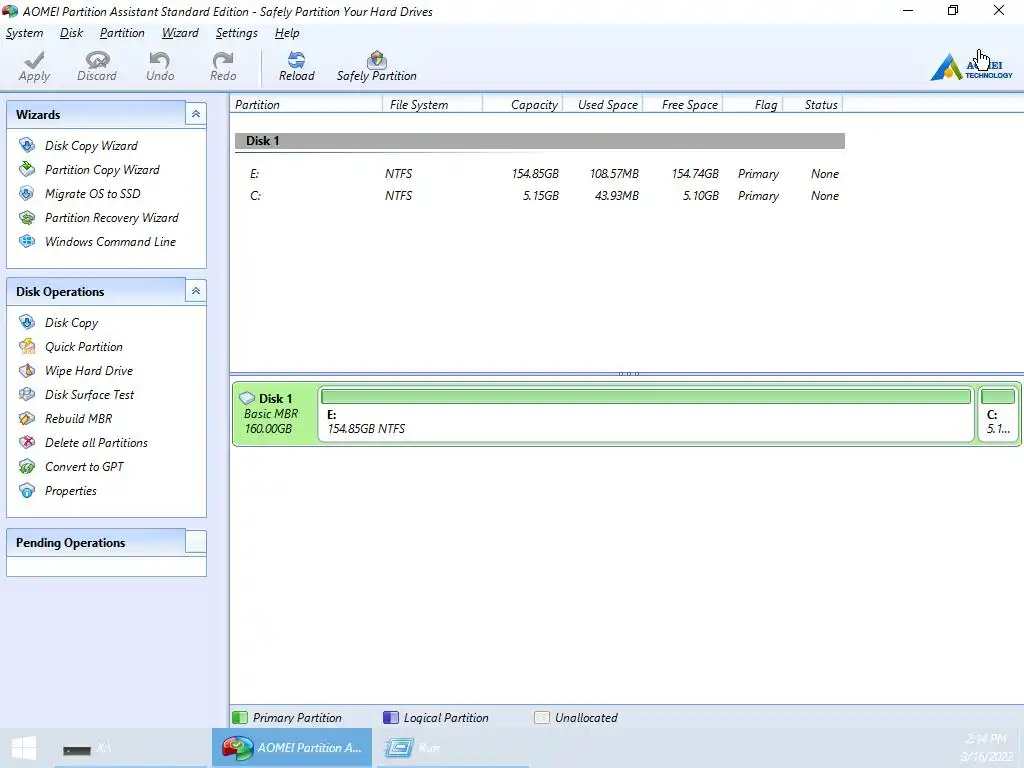Select E: partition block in disk map

pos(646,413)
